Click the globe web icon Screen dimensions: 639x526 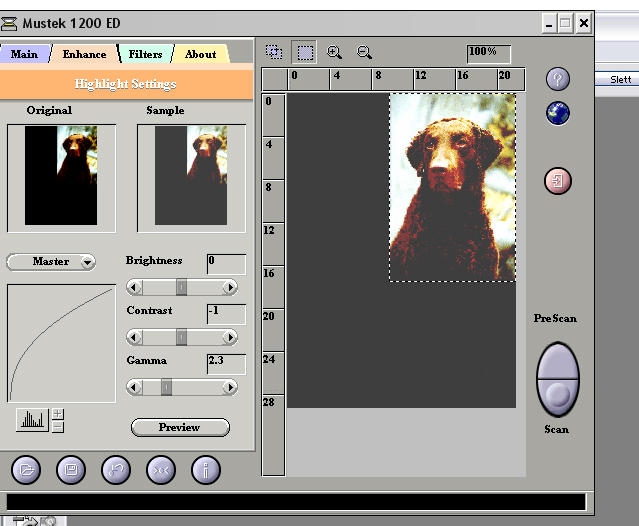(x=557, y=113)
